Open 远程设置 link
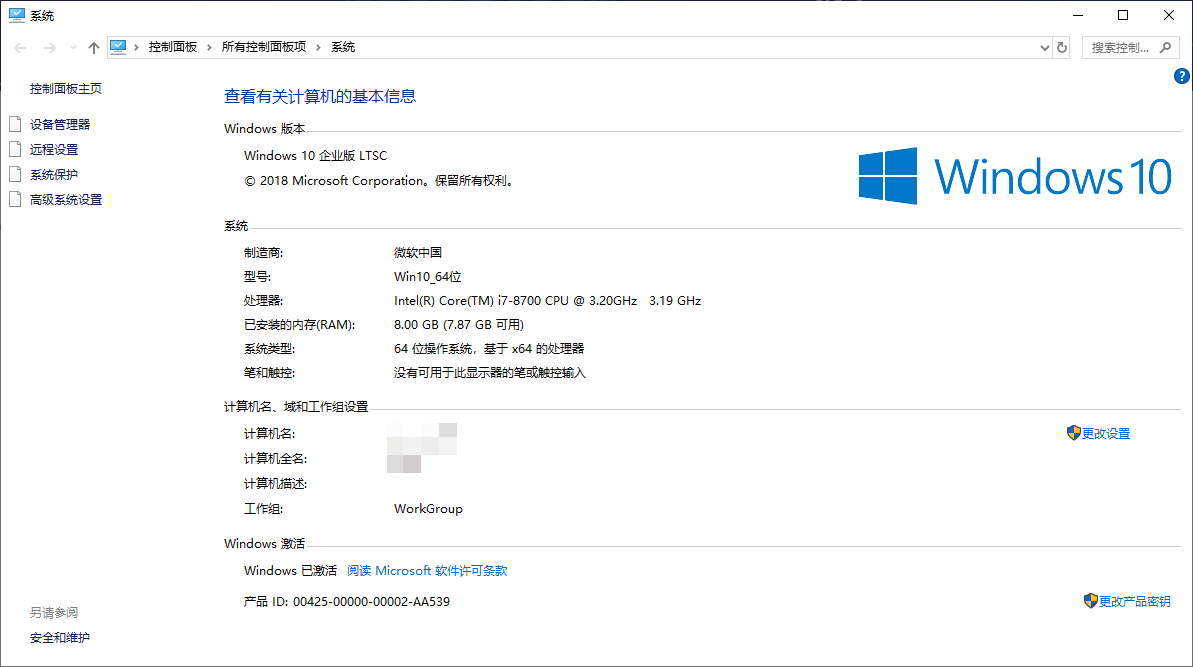The height and width of the screenshot is (667, 1193). pos(54,150)
